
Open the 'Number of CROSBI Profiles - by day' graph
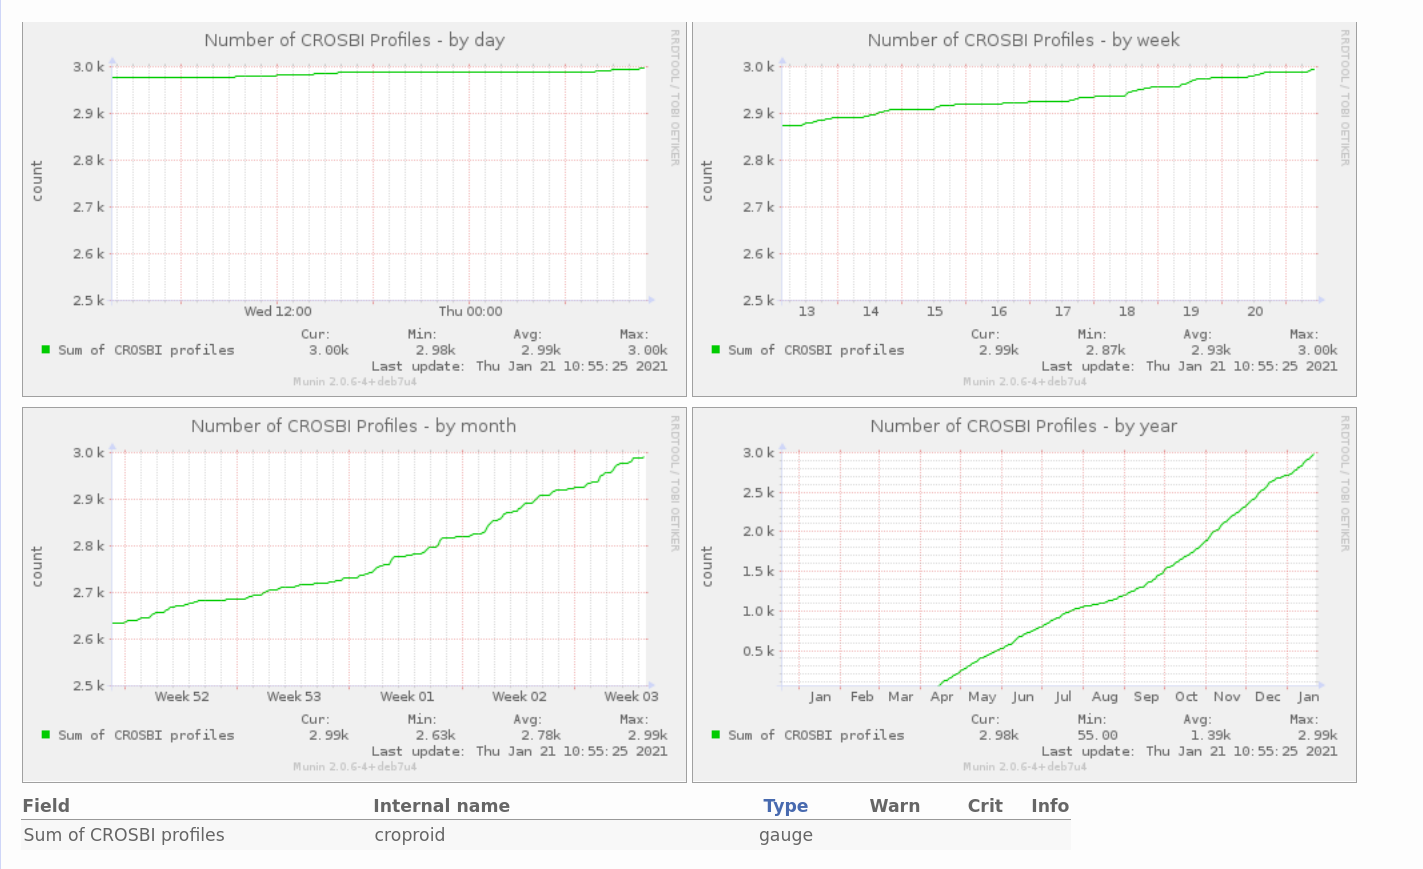pos(354,200)
